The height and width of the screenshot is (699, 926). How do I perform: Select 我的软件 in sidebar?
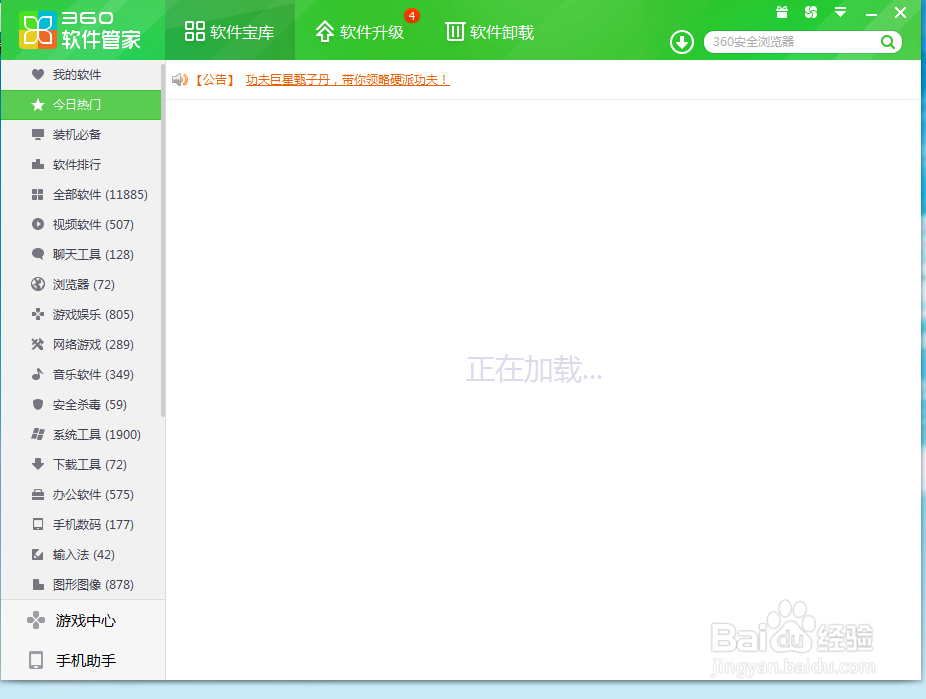81,74
